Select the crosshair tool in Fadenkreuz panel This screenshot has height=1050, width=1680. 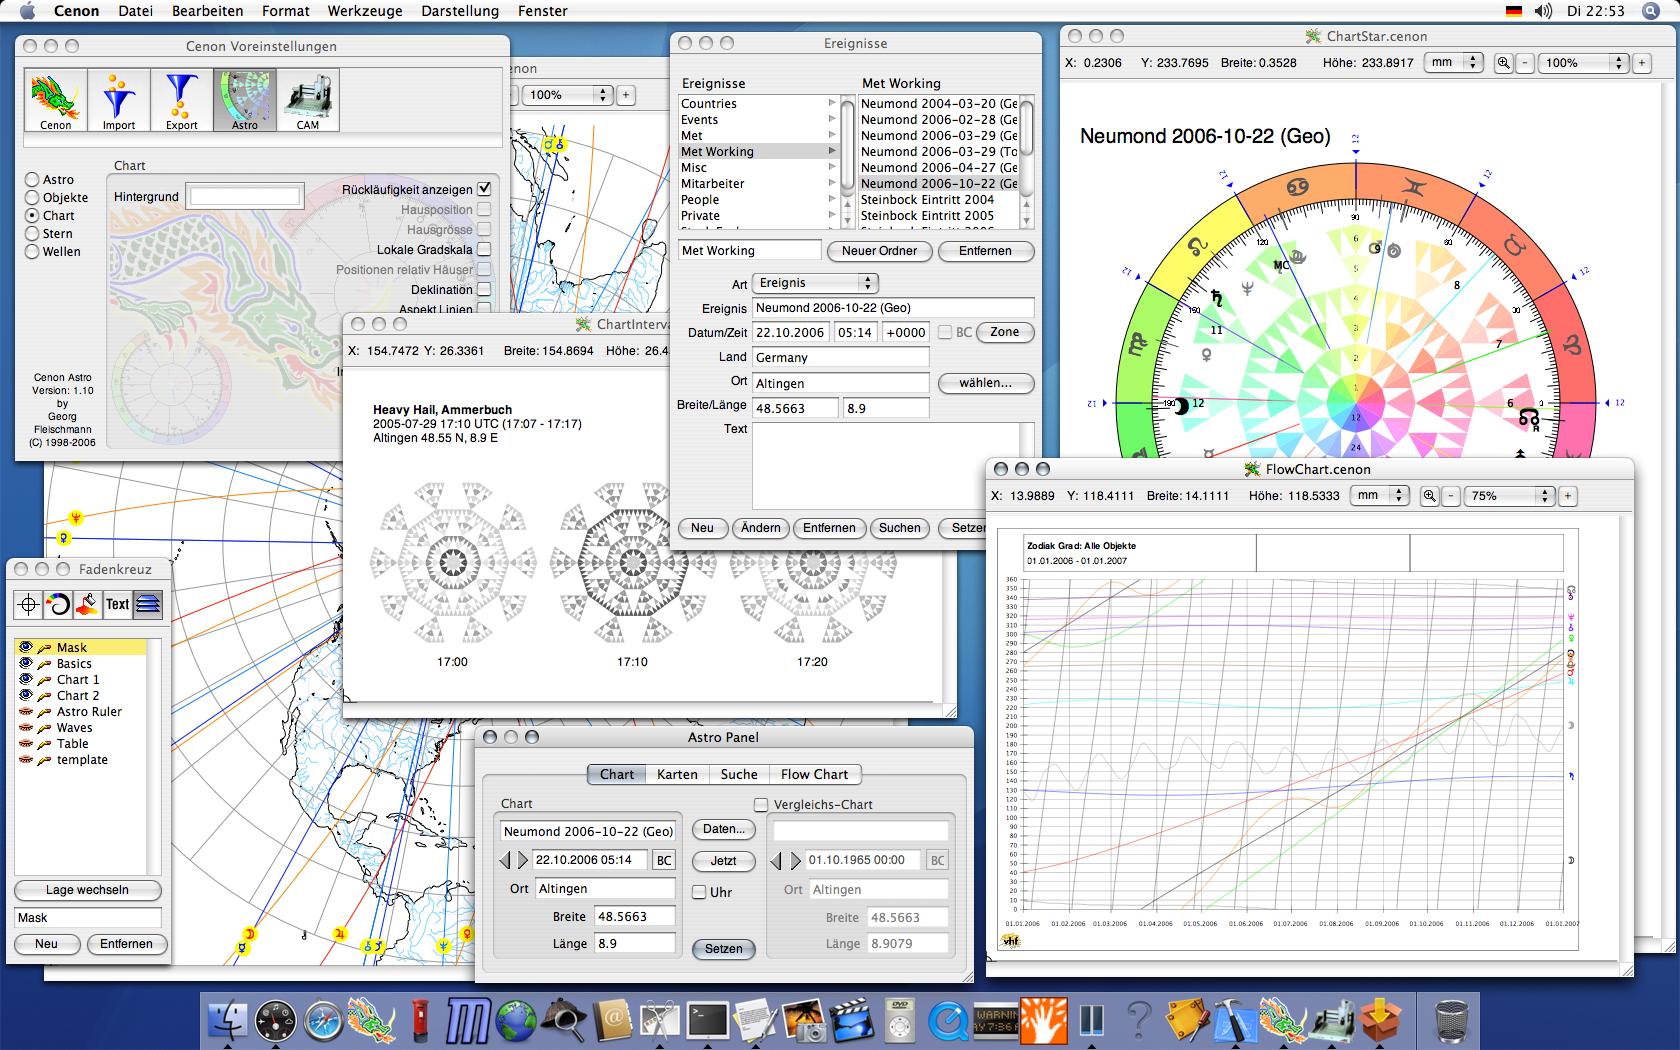click(28, 604)
